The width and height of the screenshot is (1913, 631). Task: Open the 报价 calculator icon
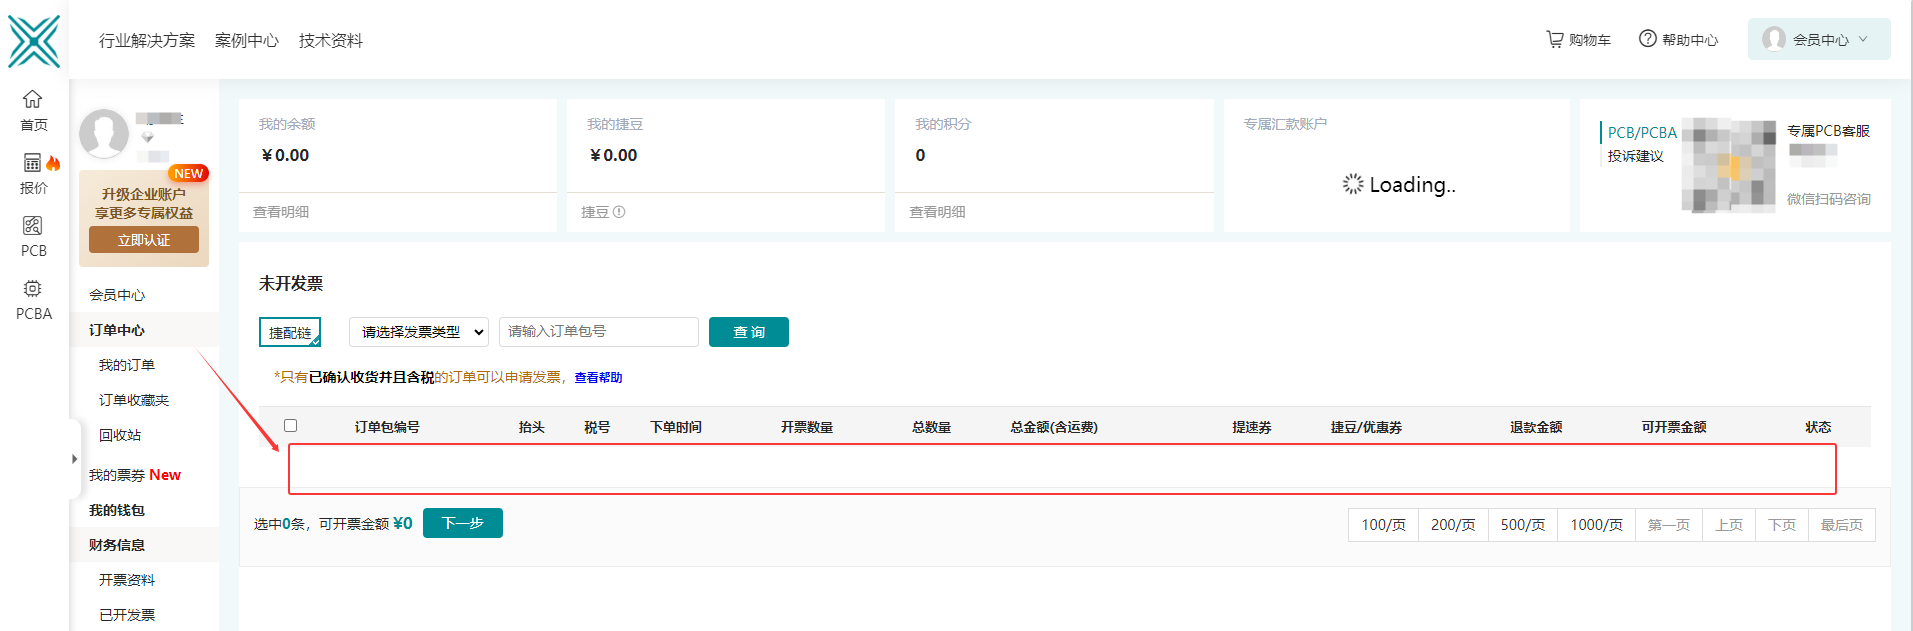tap(33, 163)
